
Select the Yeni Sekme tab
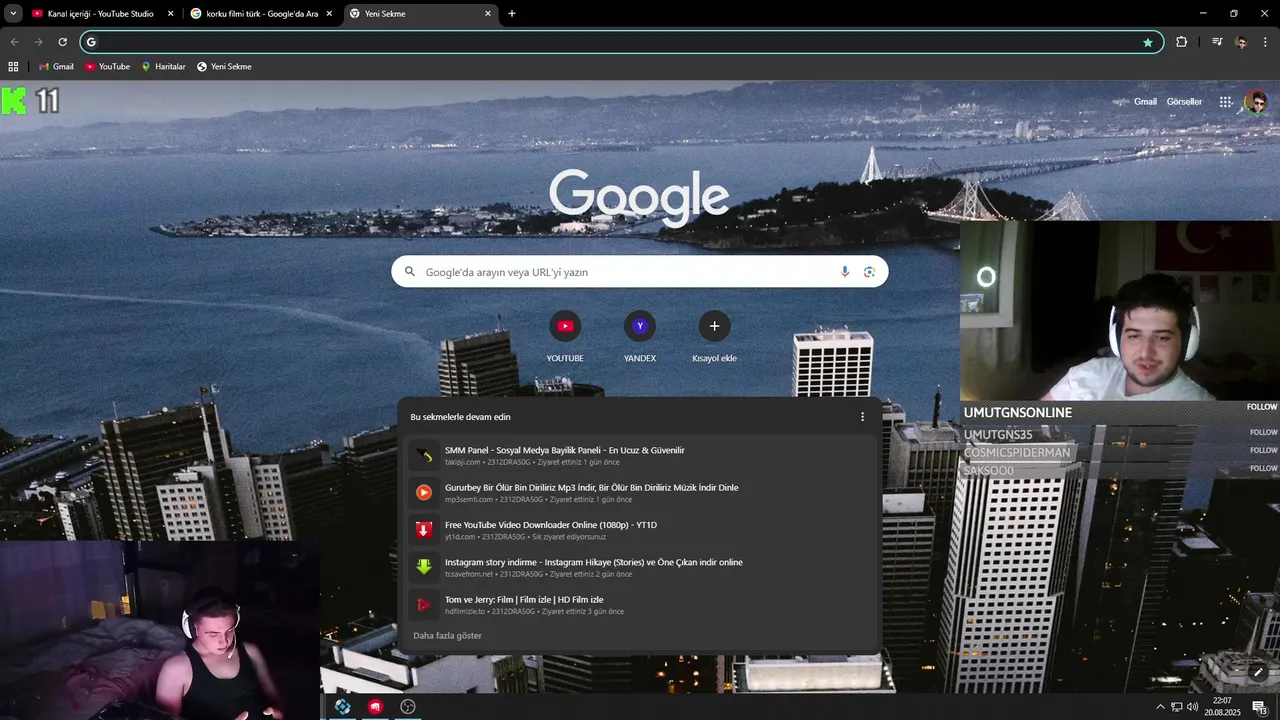pos(420,14)
